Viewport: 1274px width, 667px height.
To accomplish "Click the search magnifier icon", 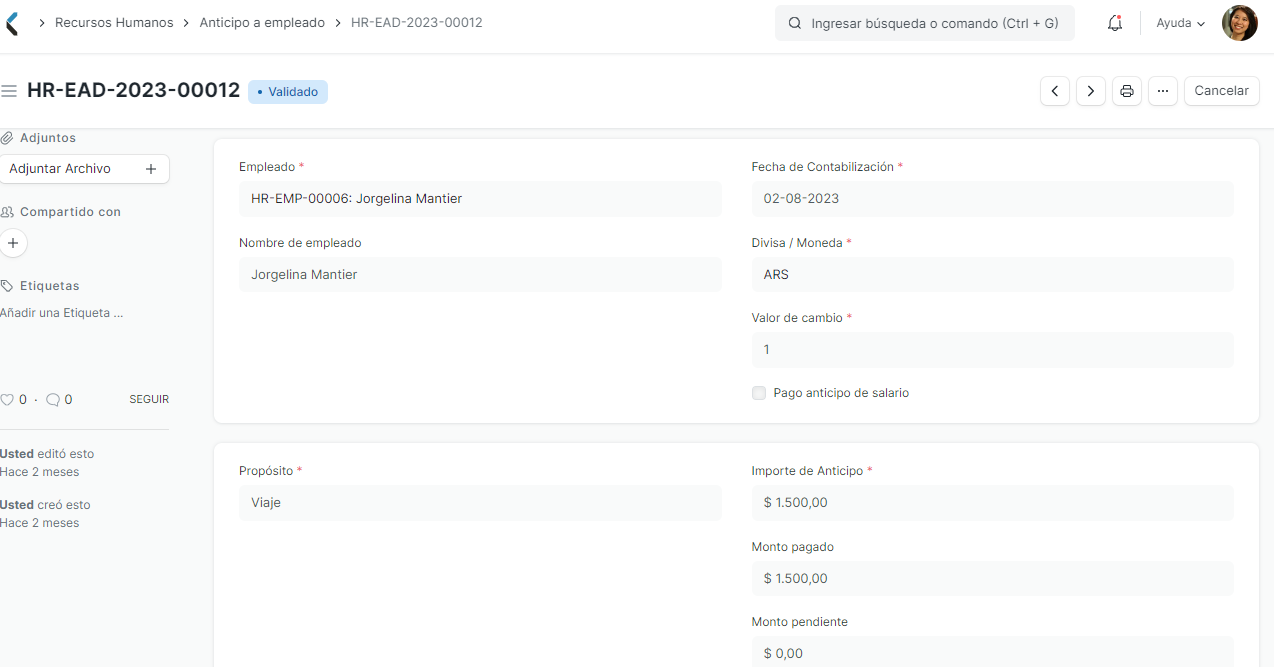I will click(795, 23).
